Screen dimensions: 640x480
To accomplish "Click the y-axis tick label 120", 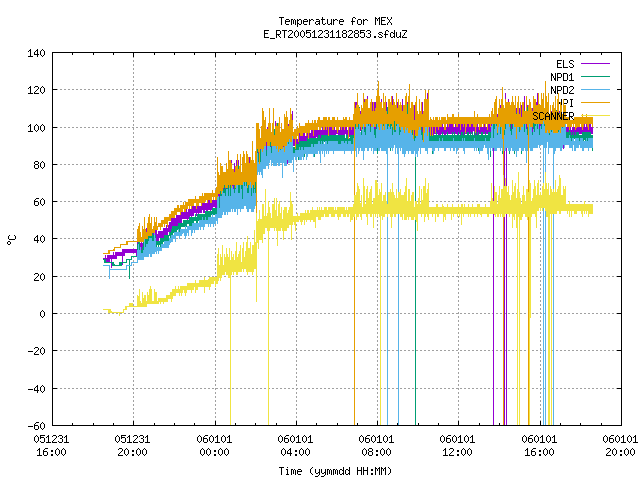I will coord(36,90).
